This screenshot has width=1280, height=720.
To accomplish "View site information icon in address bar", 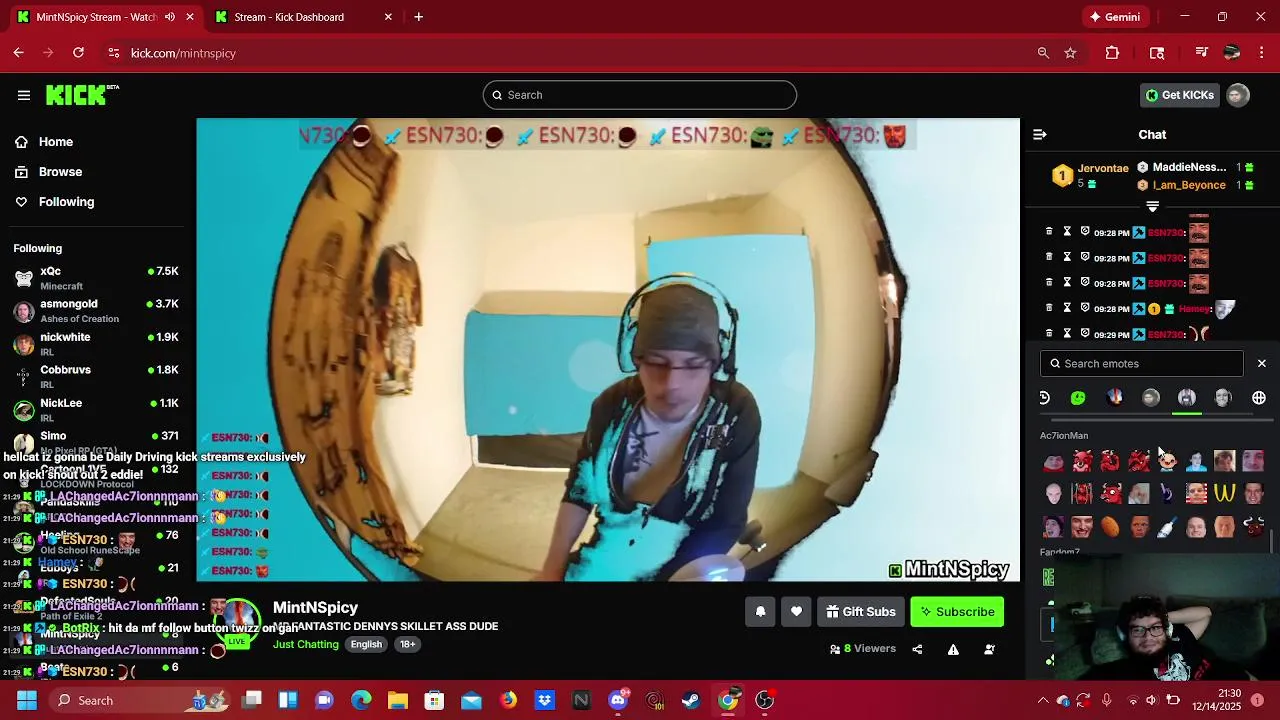I will pyautogui.click(x=113, y=53).
